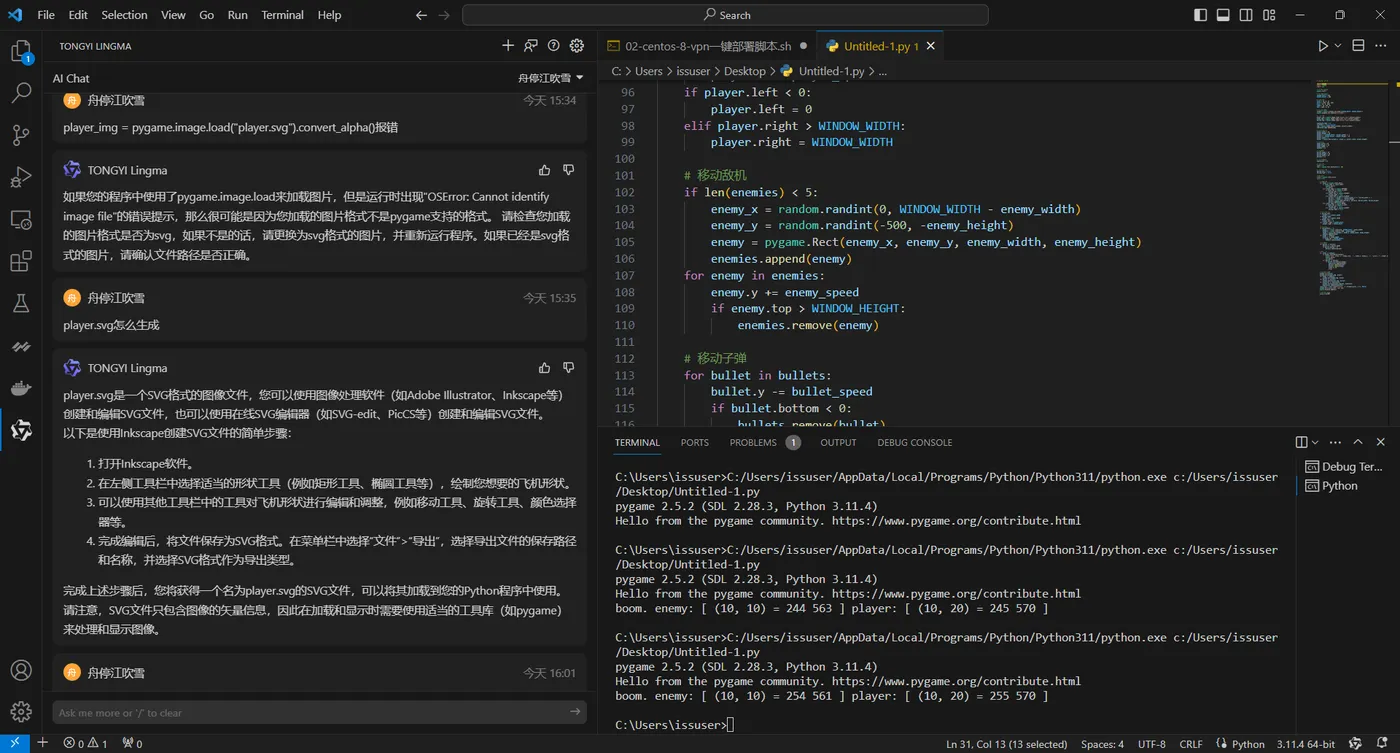Image resolution: width=1400 pixels, height=753 pixels.
Task: Open the Selection menu
Action: point(124,15)
